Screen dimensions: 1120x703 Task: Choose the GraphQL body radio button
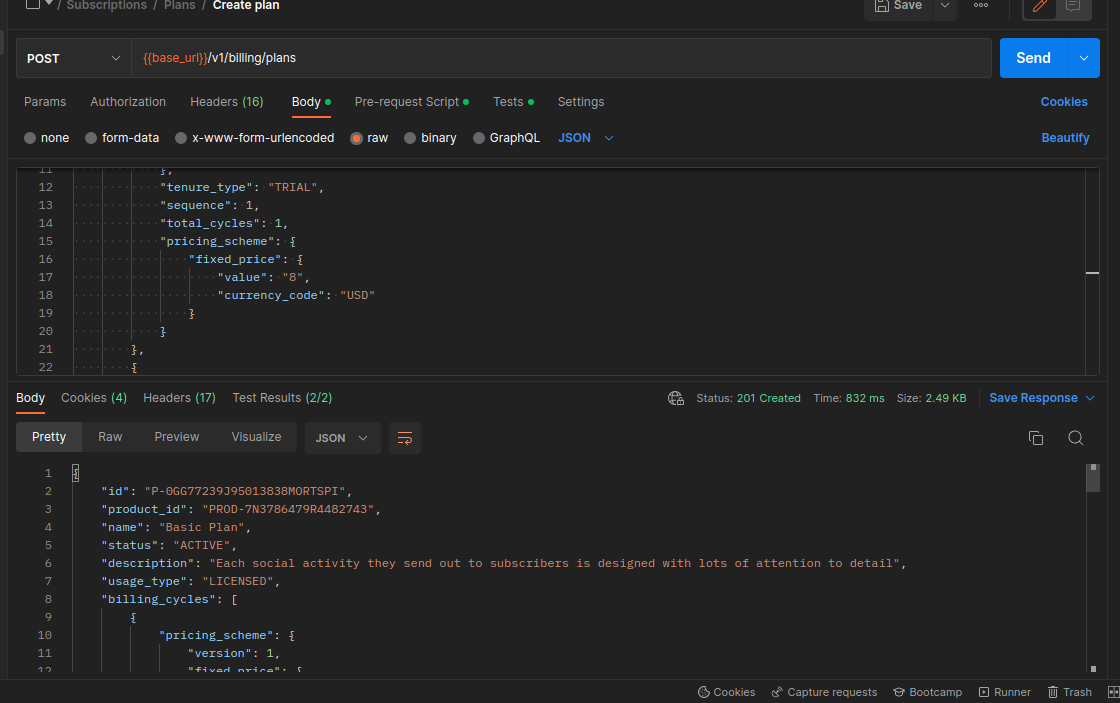(x=506, y=138)
